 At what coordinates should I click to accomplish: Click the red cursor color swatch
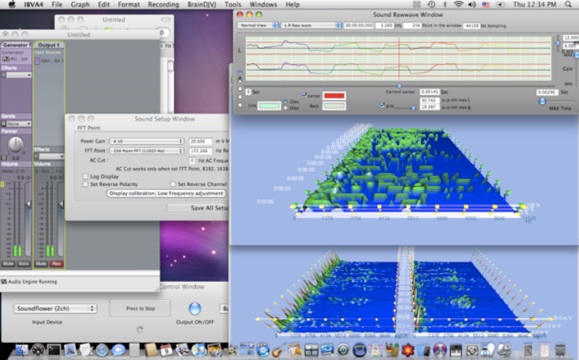[x=334, y=96]
